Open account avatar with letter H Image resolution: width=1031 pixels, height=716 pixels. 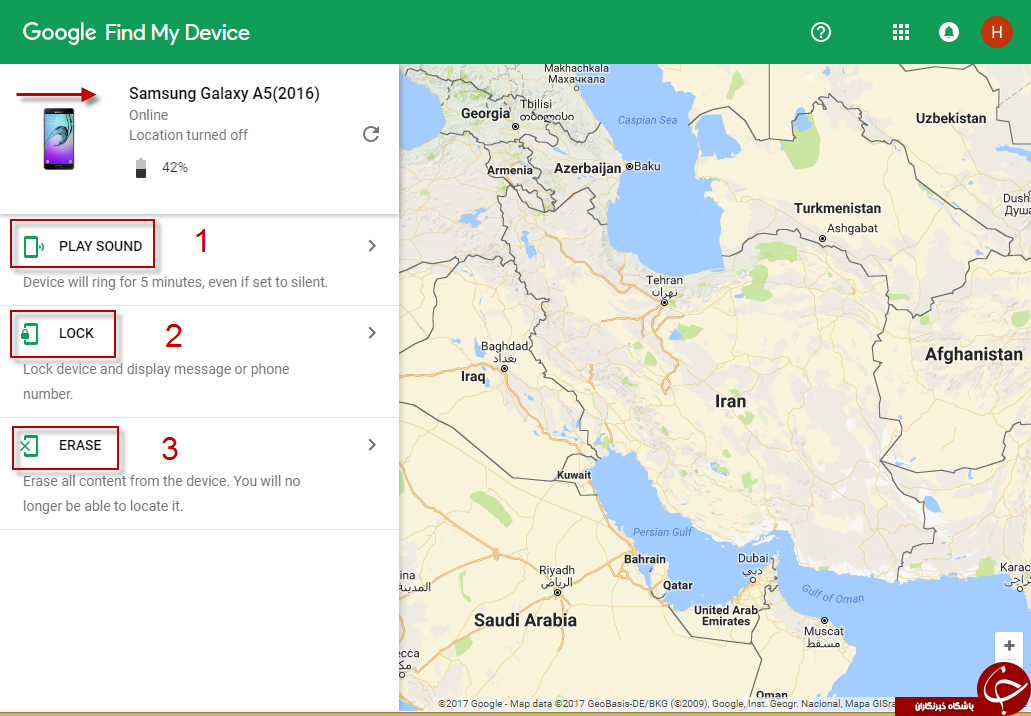tap(997, 32)
